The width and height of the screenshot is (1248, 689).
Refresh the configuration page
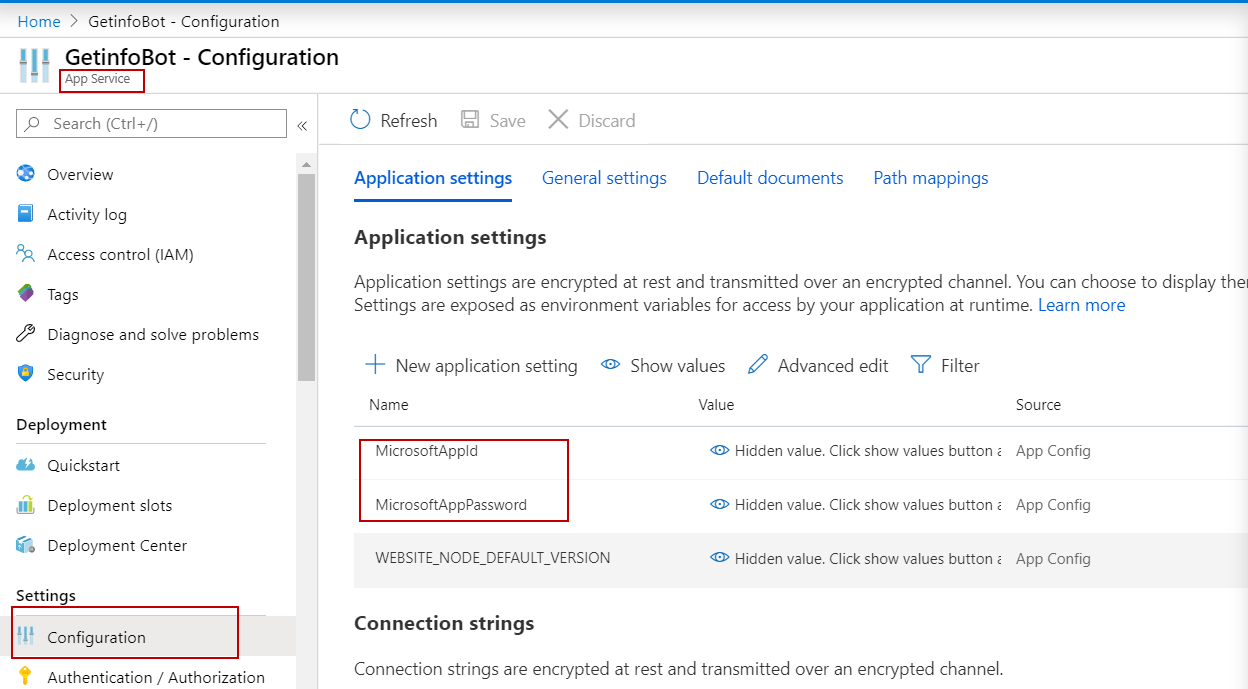point(393,120)
